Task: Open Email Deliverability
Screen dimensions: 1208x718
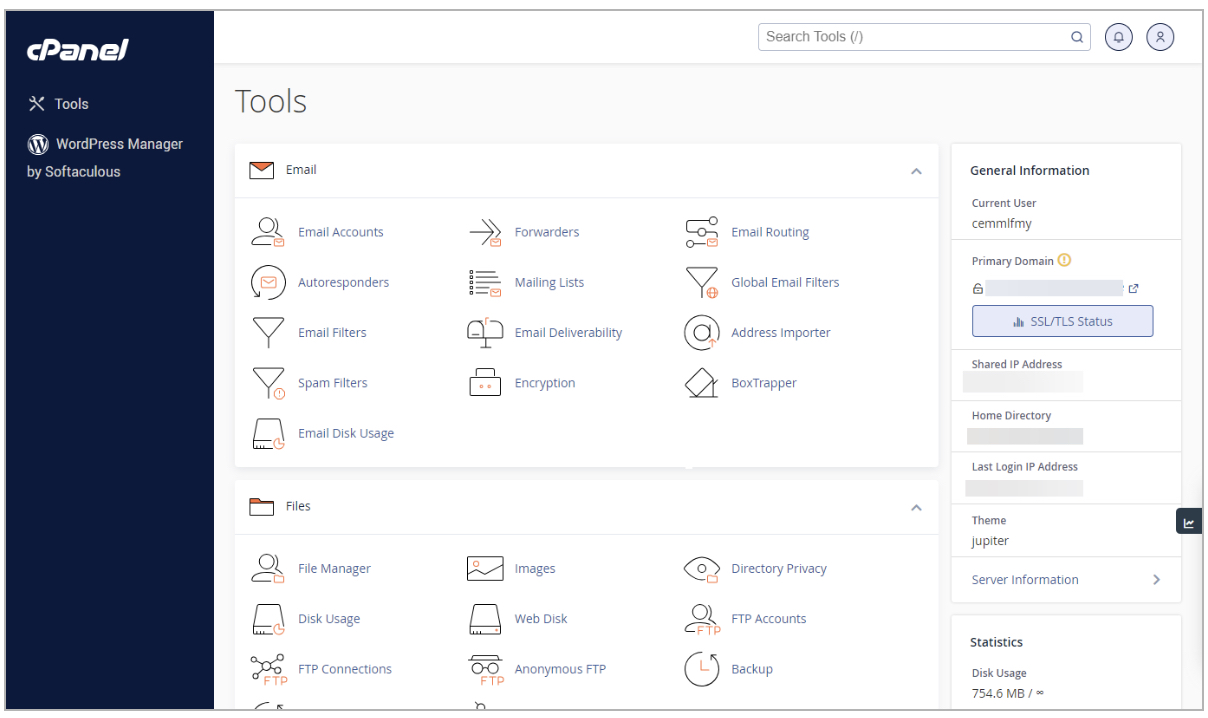Action: point(567,332)
